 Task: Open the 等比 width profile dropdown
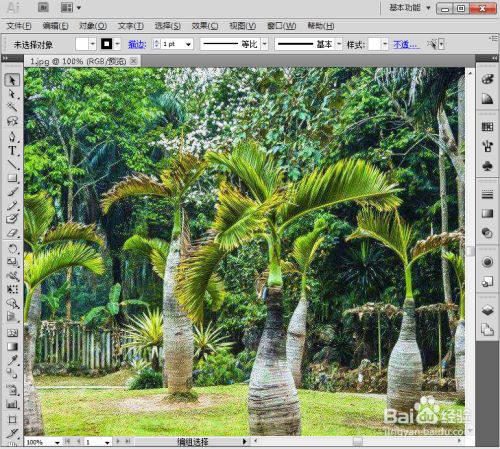point(265,44)
